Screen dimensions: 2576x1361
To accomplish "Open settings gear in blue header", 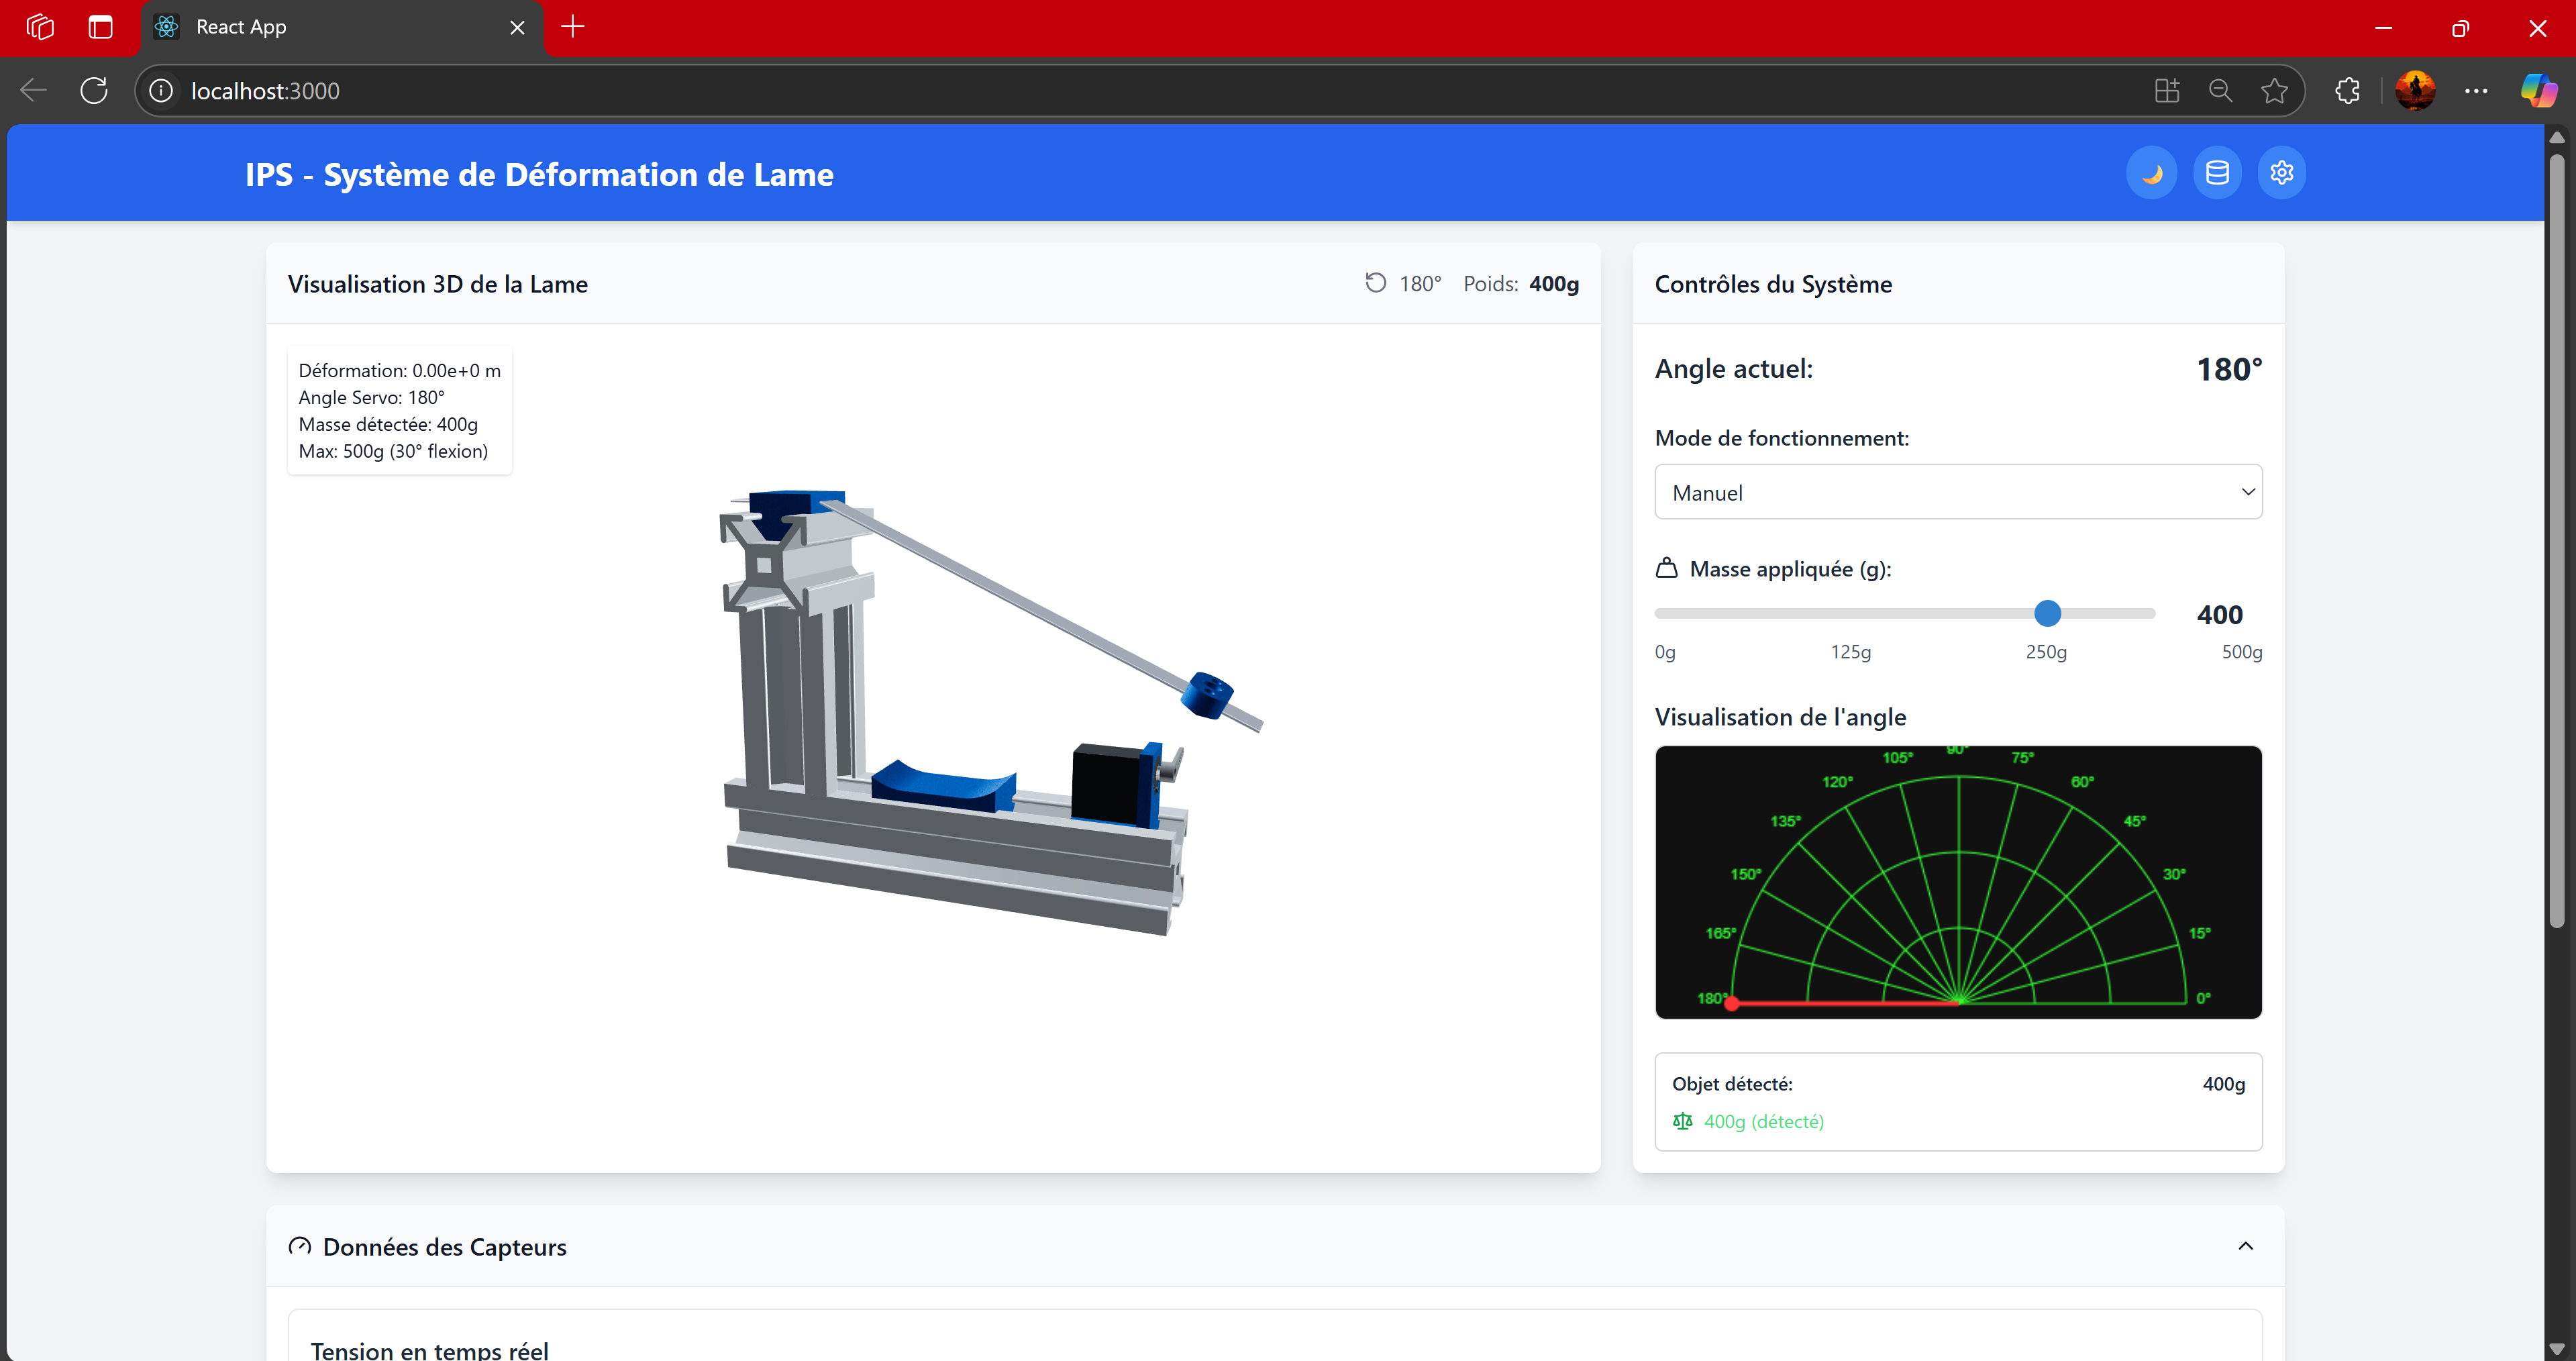I will [x=2281, y=173].
